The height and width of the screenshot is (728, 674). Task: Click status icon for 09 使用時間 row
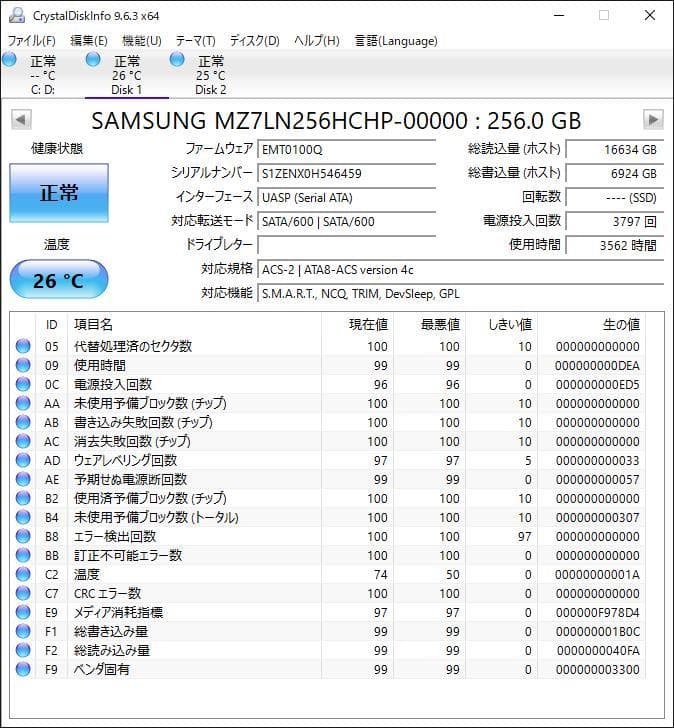point(23,365)
